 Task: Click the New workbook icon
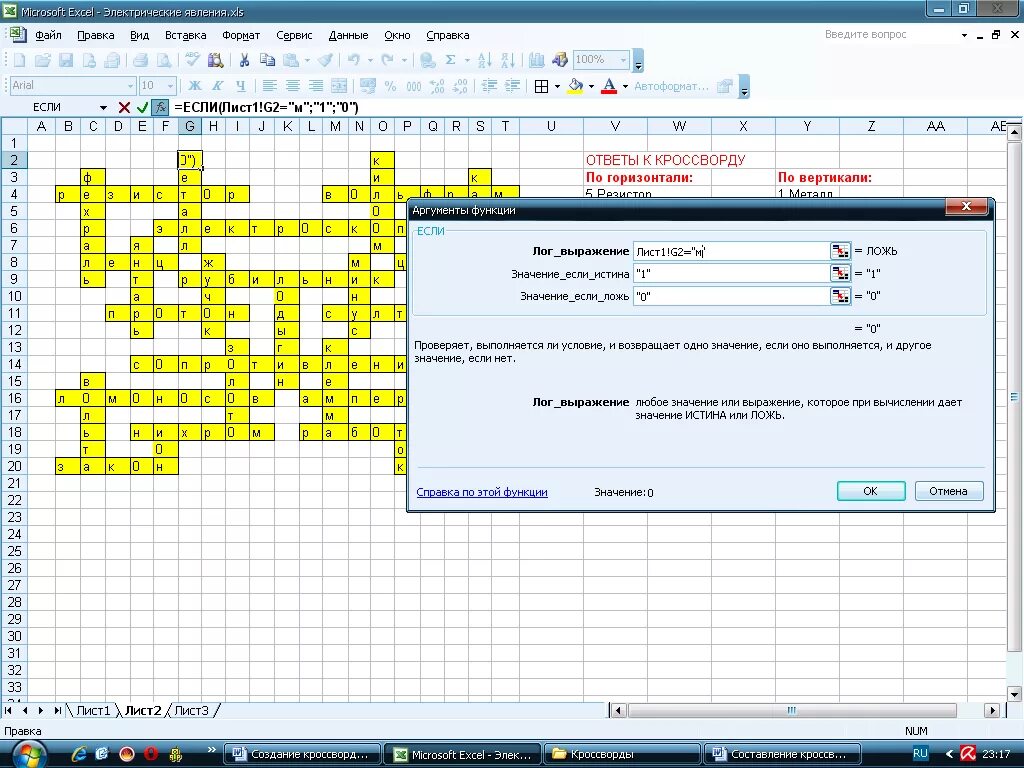click(x=20, y=60)
